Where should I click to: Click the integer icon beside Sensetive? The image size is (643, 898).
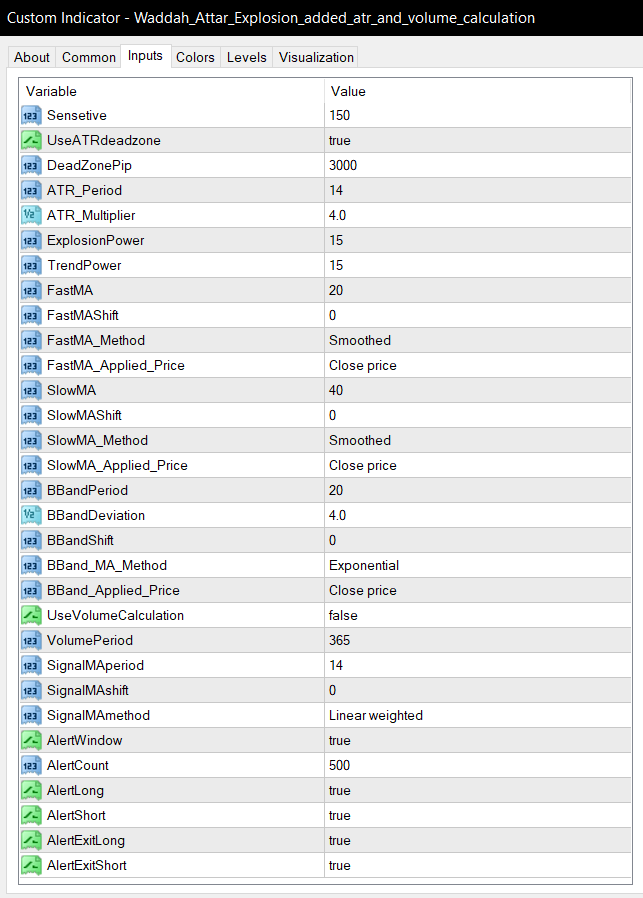pyautogui.click(x=31, y=116)
